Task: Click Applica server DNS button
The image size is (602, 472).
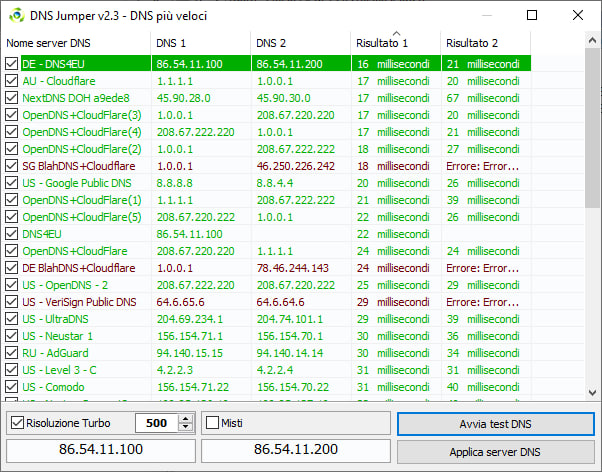Action: (496, 452)
